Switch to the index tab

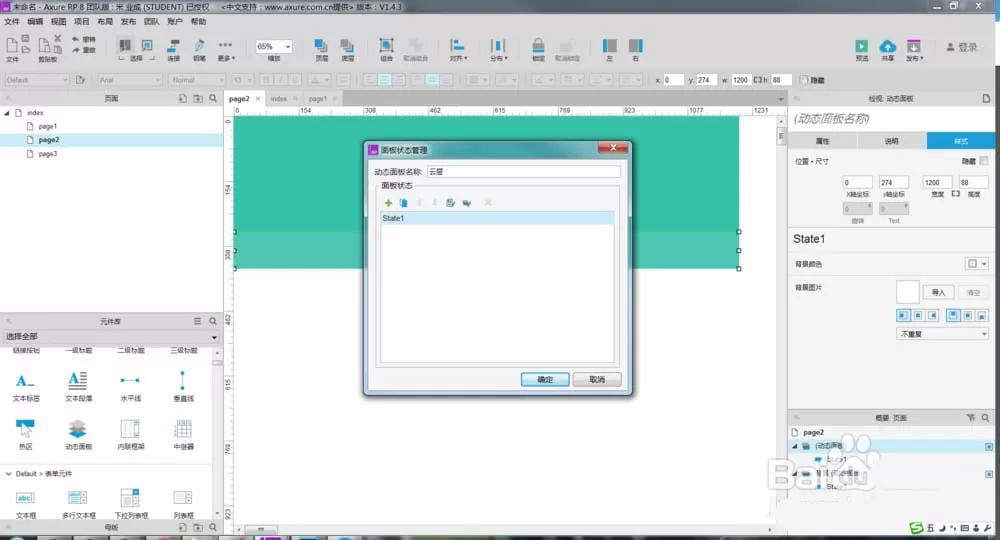(x=279, y=98)
